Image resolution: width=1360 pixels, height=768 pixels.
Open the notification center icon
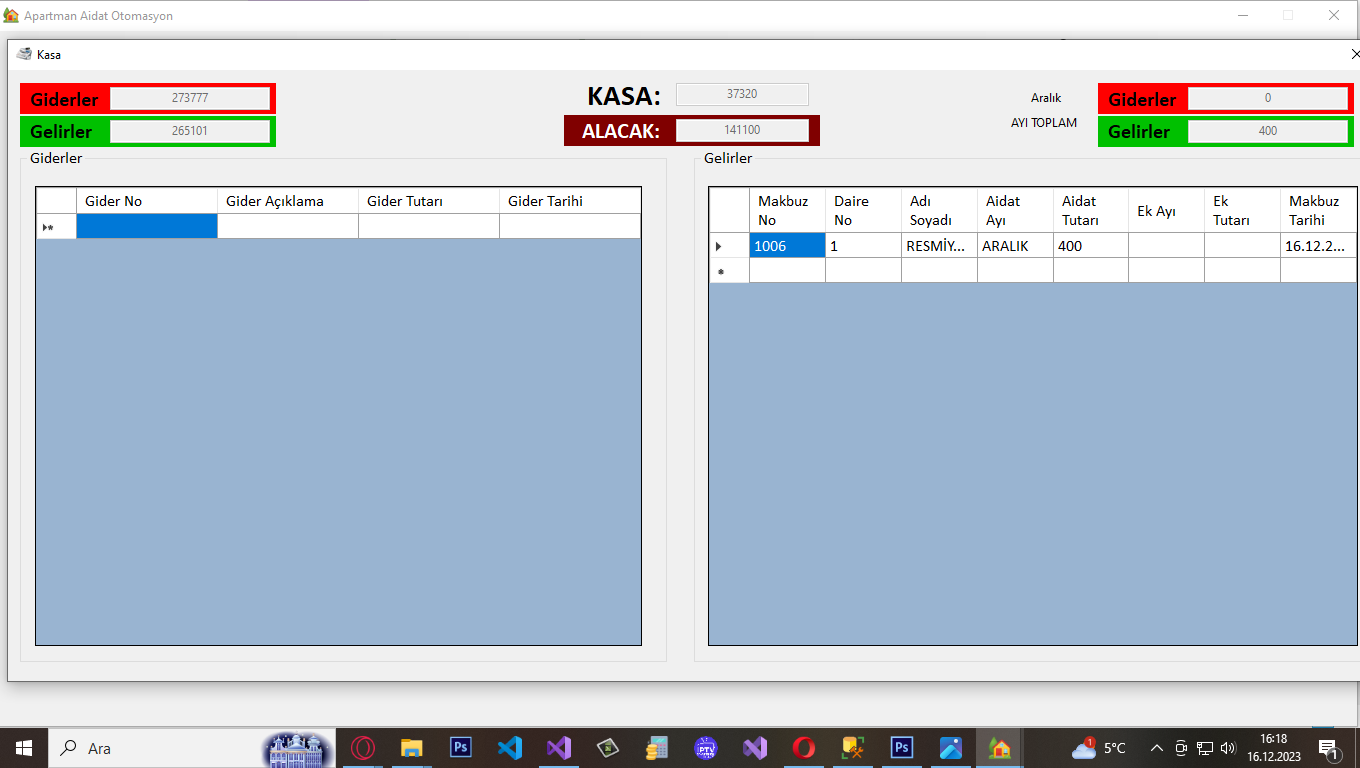(1329, 748)
